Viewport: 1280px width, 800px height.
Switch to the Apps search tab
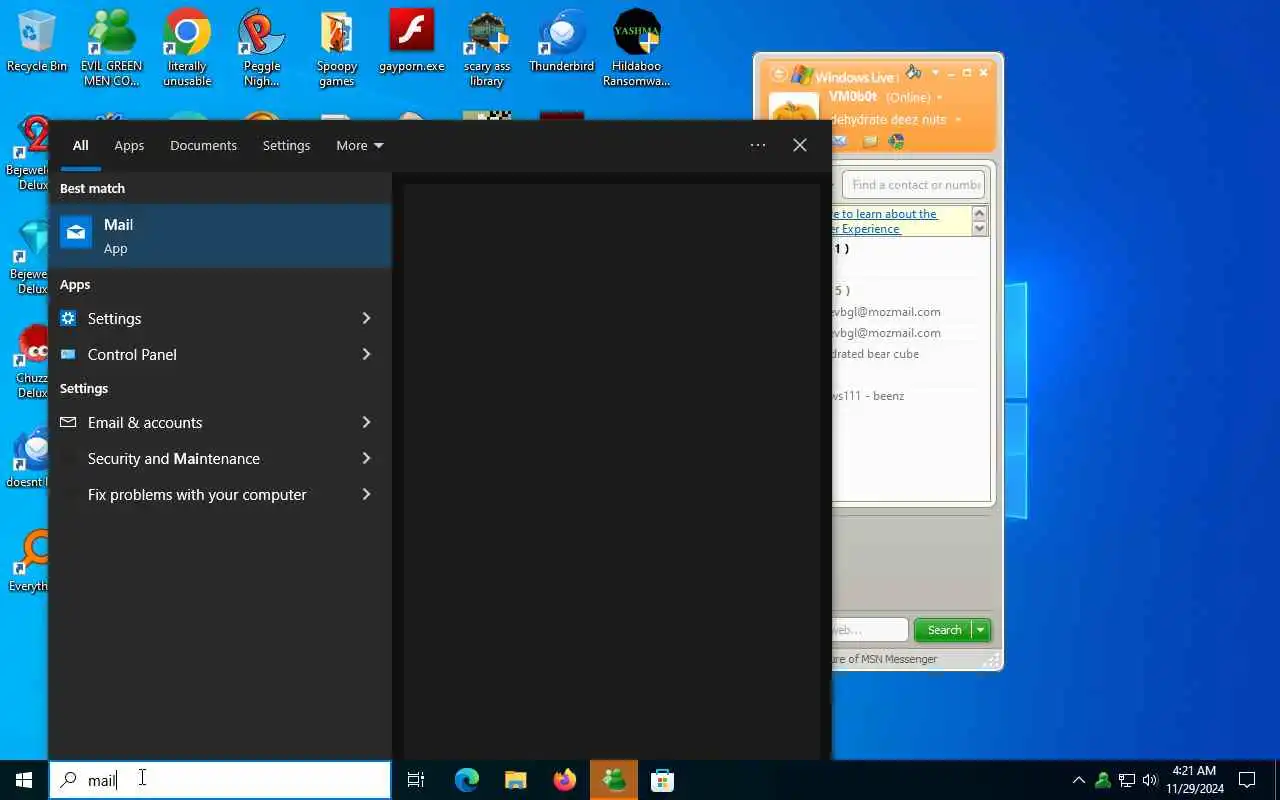tap(129, 145)
